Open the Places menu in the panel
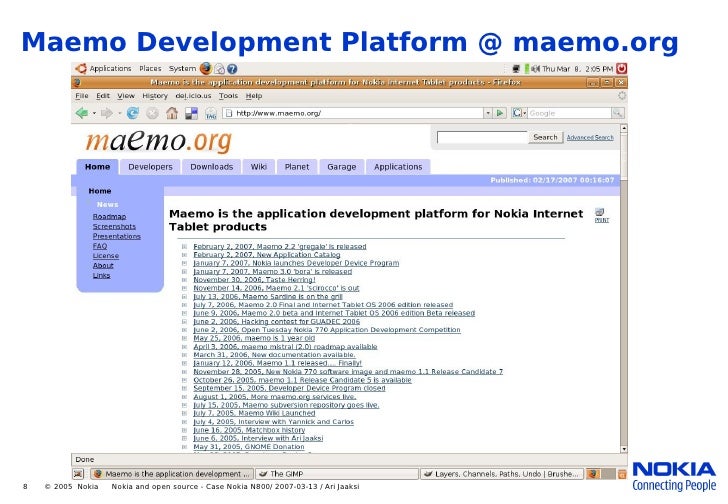 [150, 69]
